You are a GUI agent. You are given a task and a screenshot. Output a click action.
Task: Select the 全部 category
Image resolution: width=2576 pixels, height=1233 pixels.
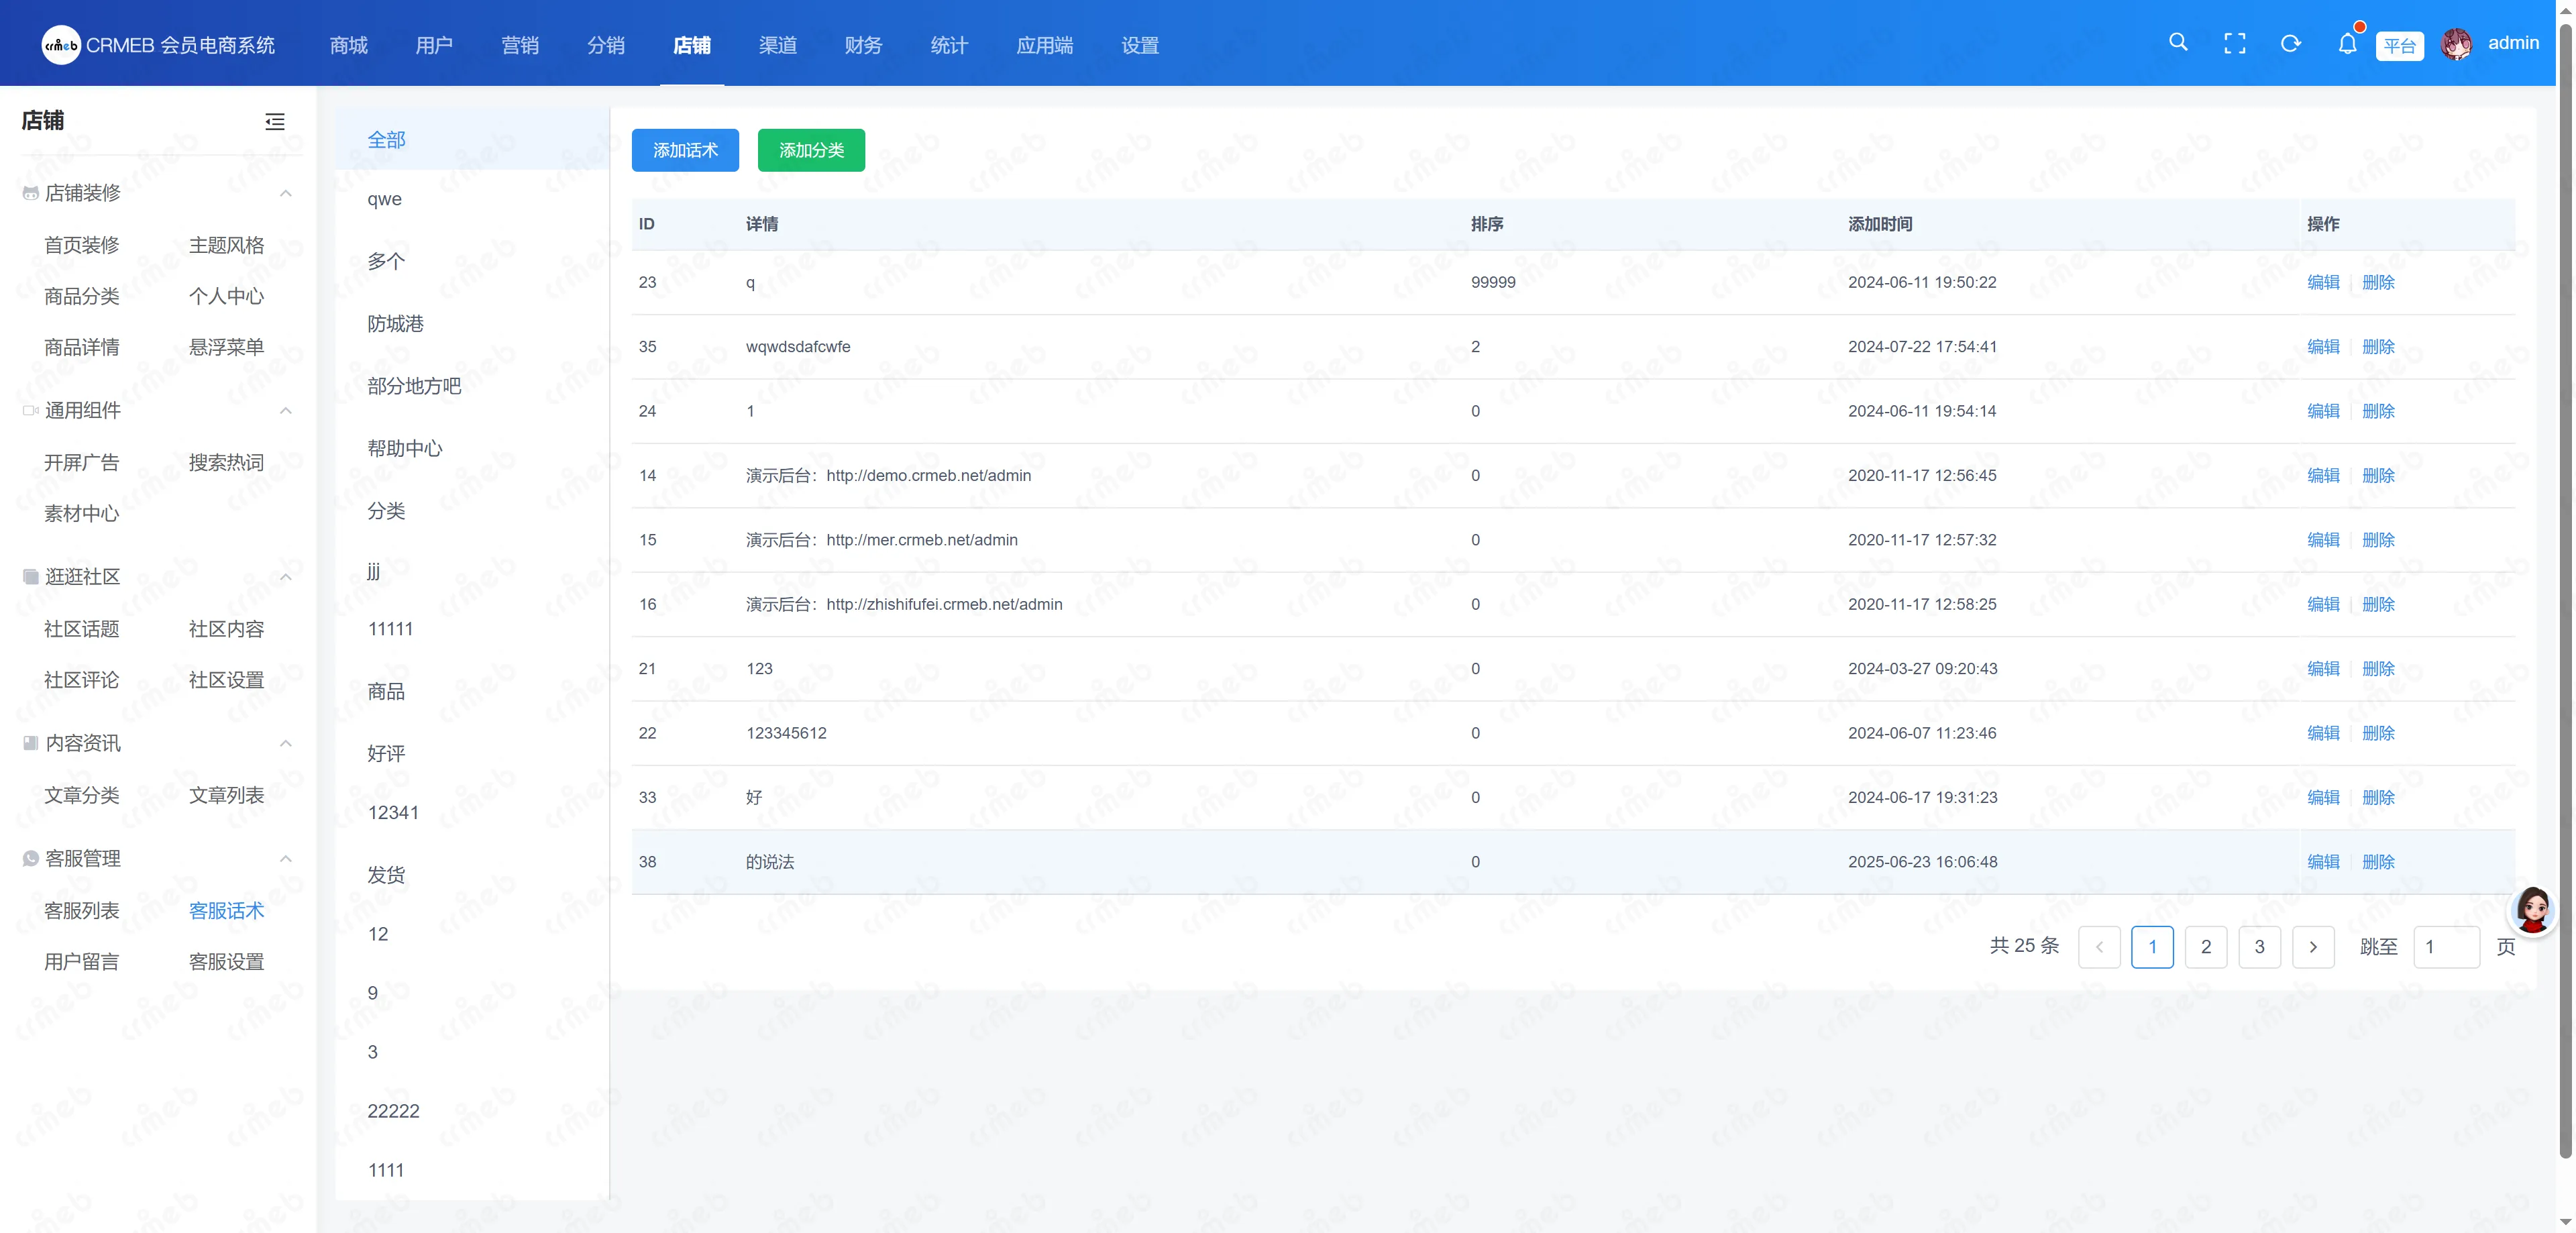coord(472,140)
